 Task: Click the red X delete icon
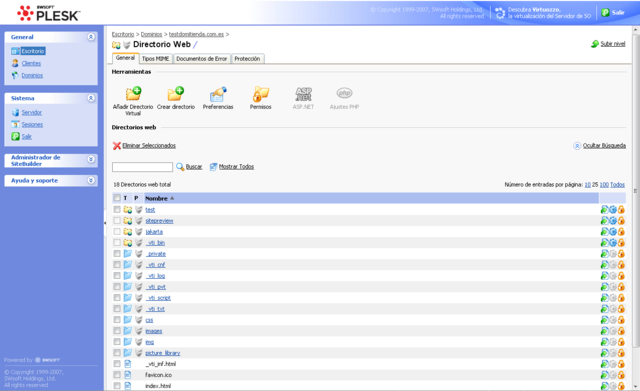pyautogui.click(x=117, y=146)
